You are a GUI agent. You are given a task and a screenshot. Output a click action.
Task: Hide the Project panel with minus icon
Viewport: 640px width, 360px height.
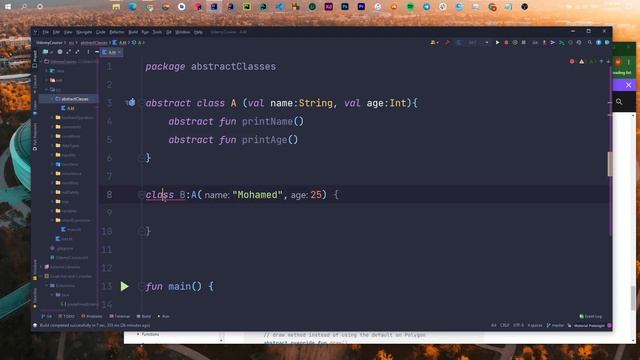[x=97, y=52]
